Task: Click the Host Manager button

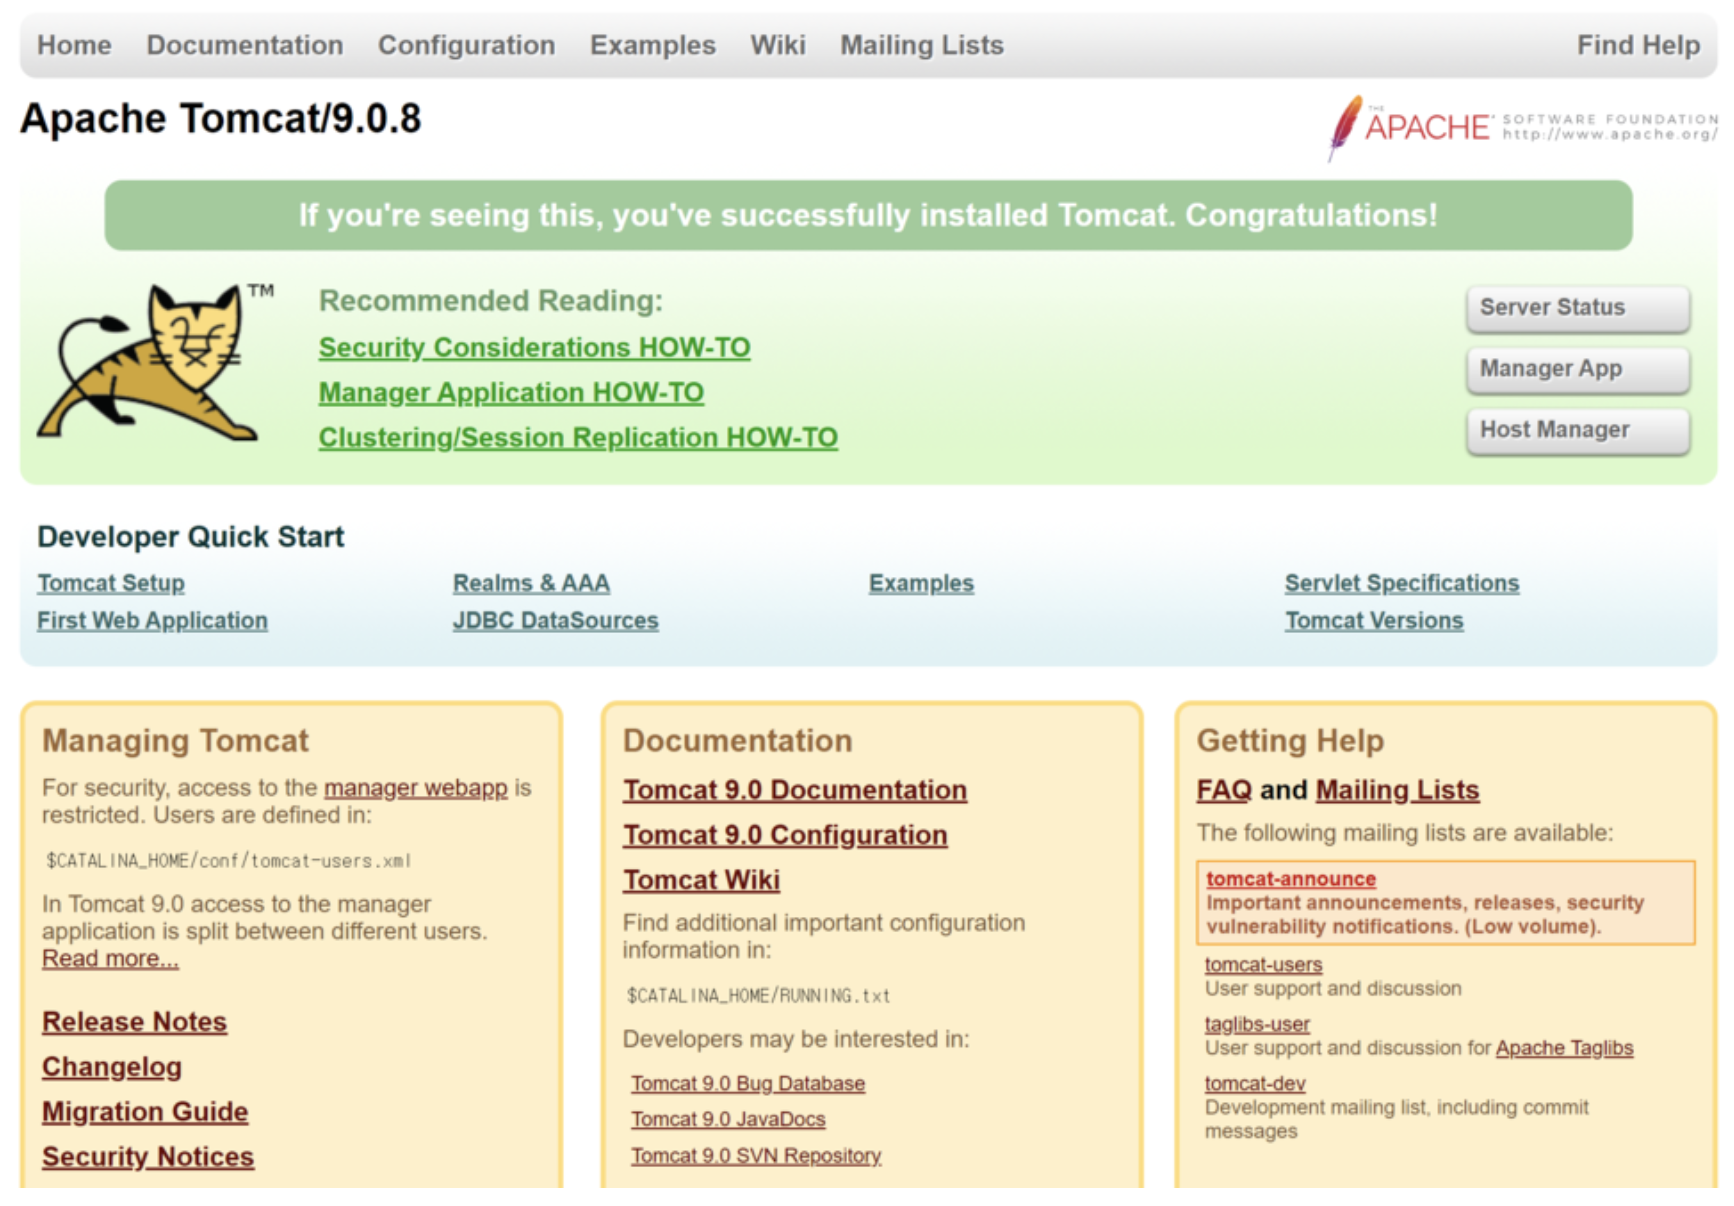Action: pyautogui.click(x=1578, y=430)
